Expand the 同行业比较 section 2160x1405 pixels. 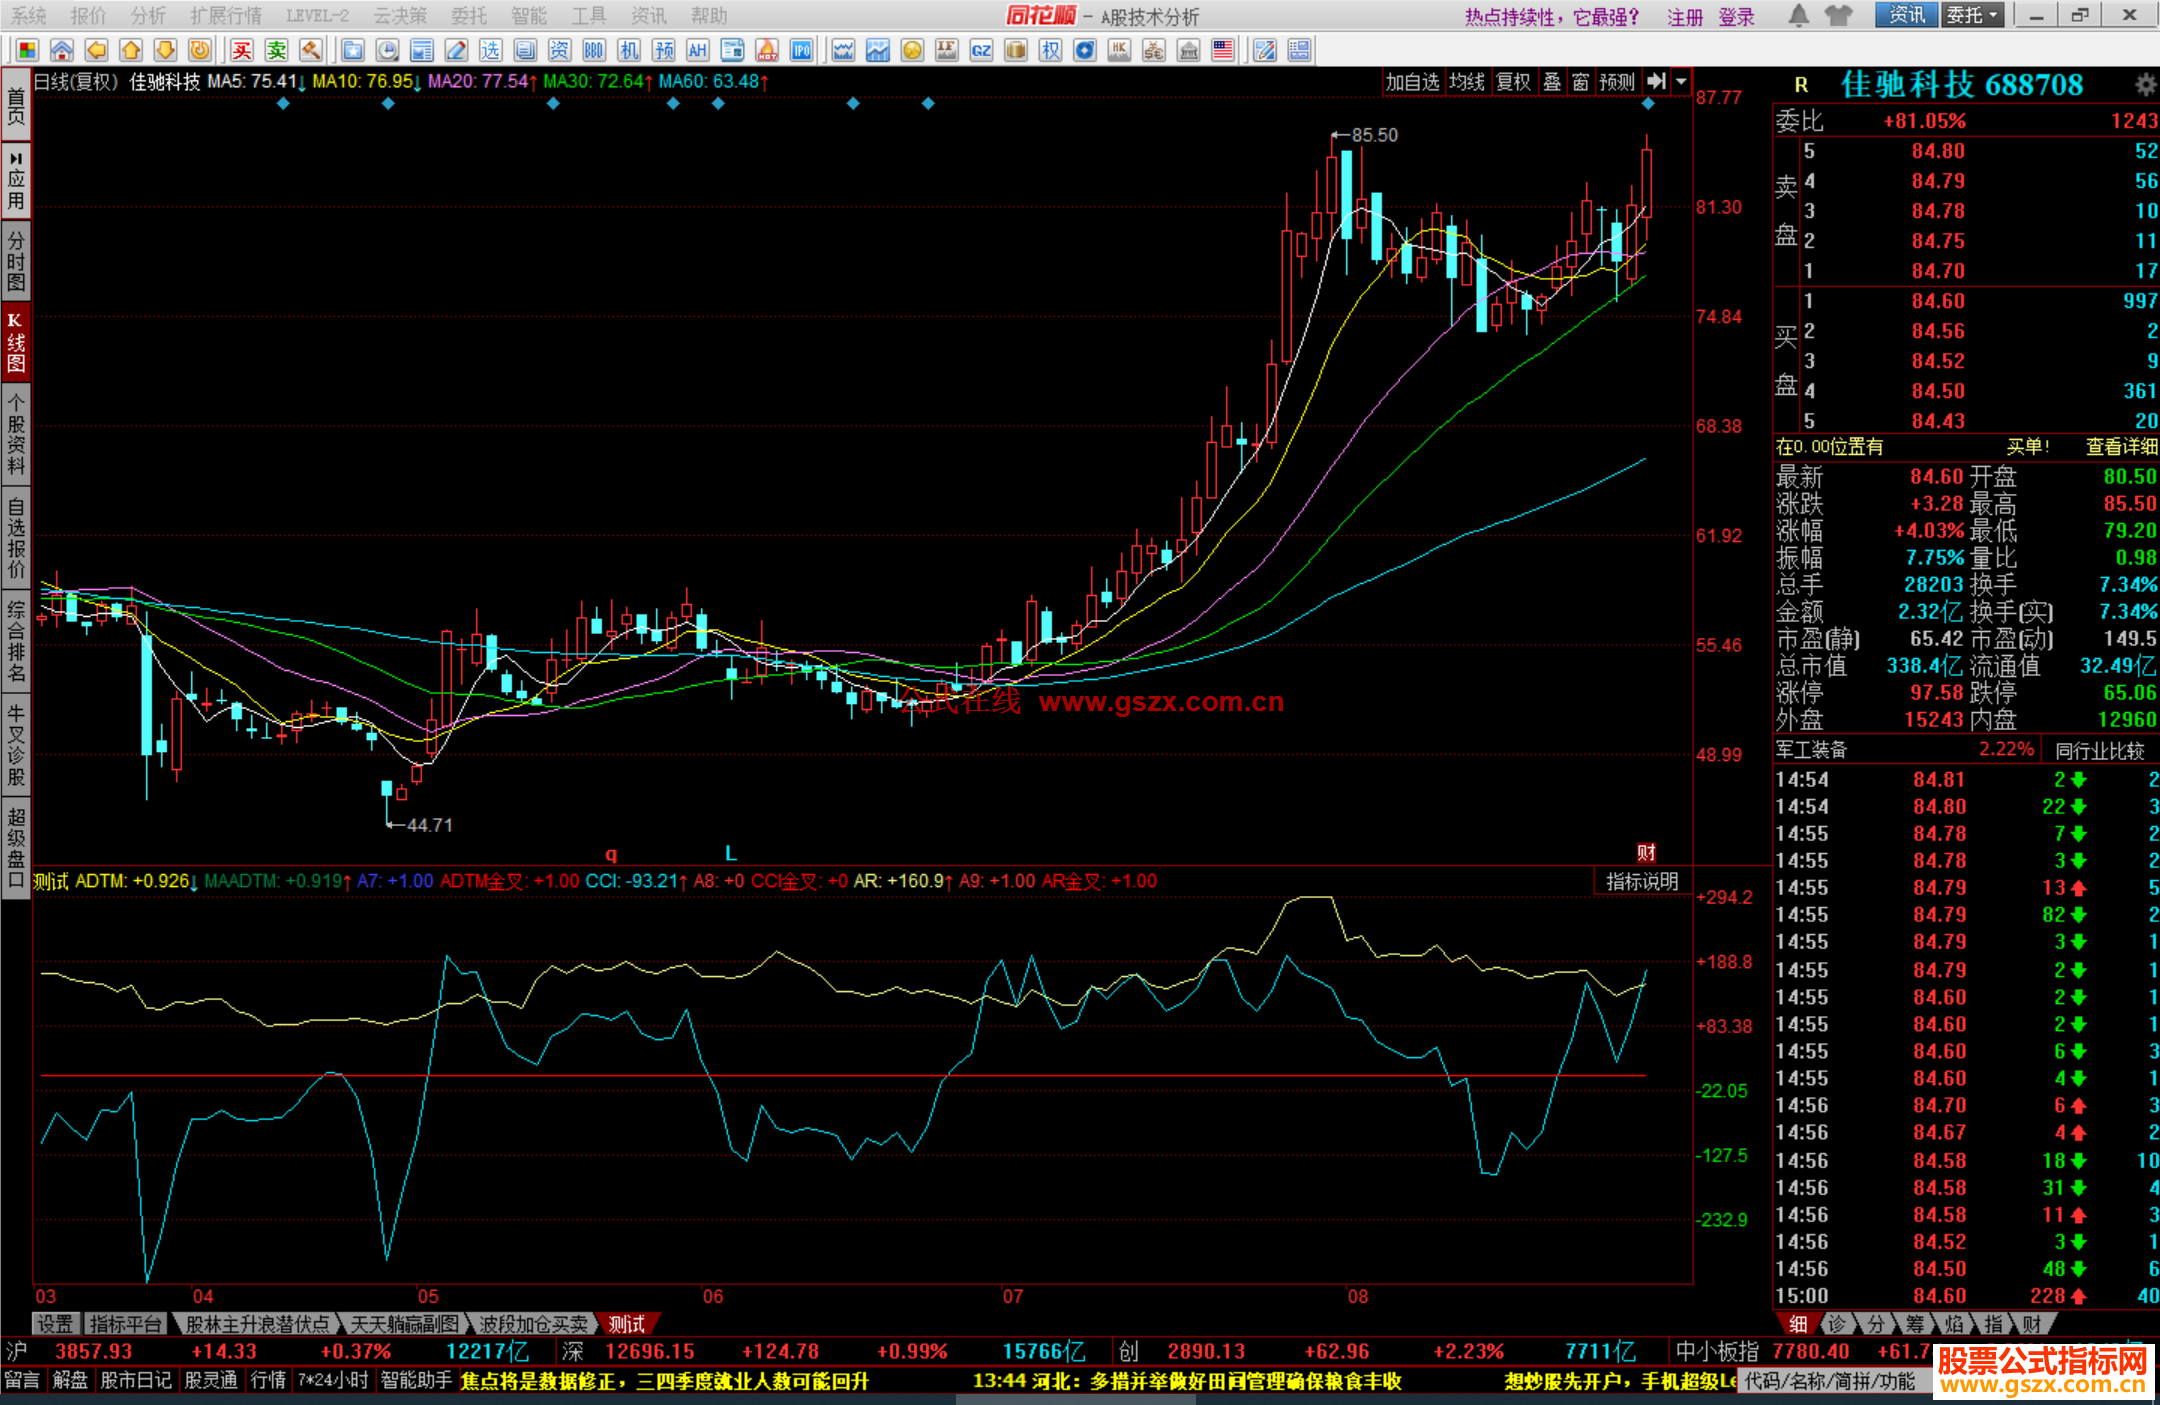2099,750
